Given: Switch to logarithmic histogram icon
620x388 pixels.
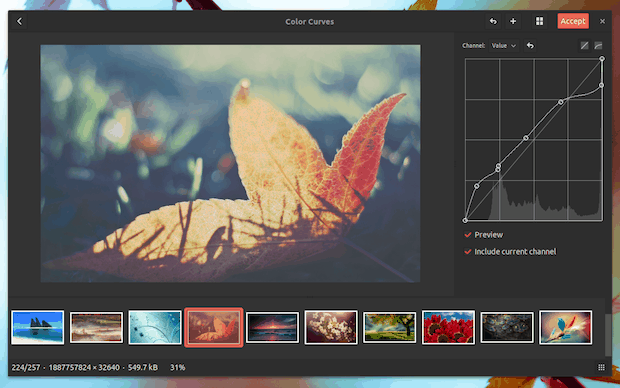Looking at the screenshot, I should pyautogui.click(x=598, y=46).
